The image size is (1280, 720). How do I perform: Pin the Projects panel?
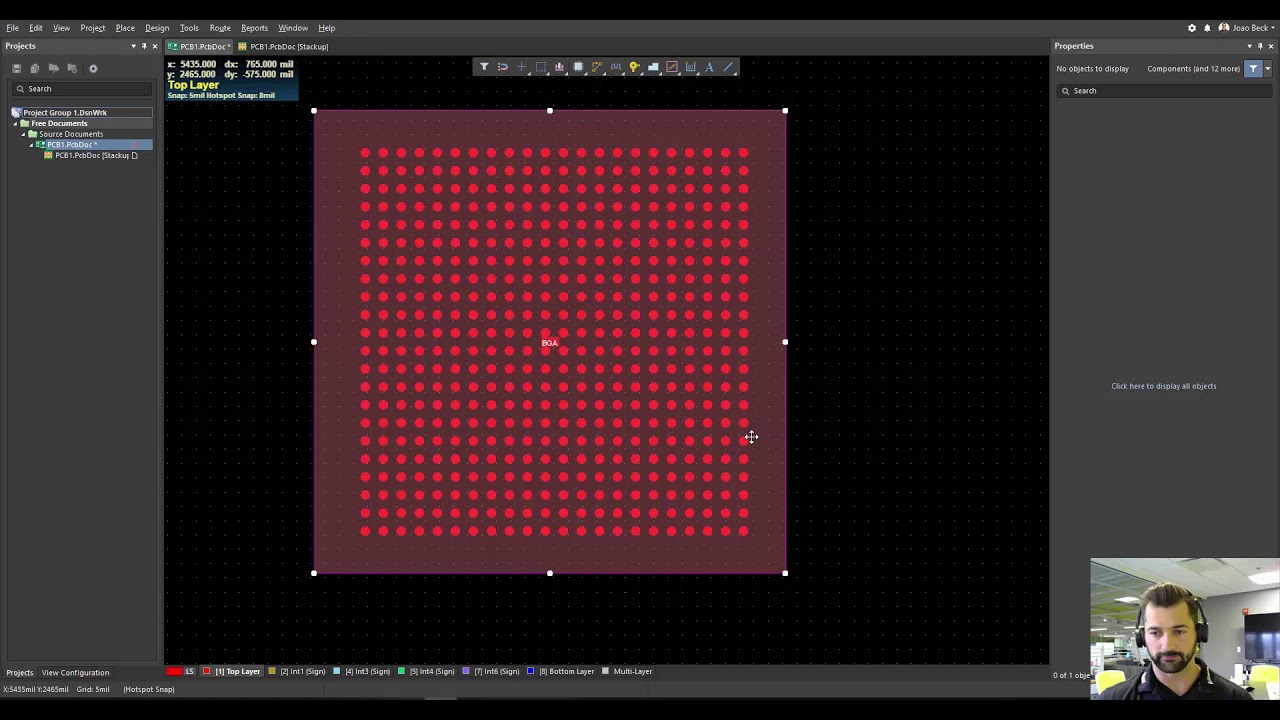pos(144,46)
